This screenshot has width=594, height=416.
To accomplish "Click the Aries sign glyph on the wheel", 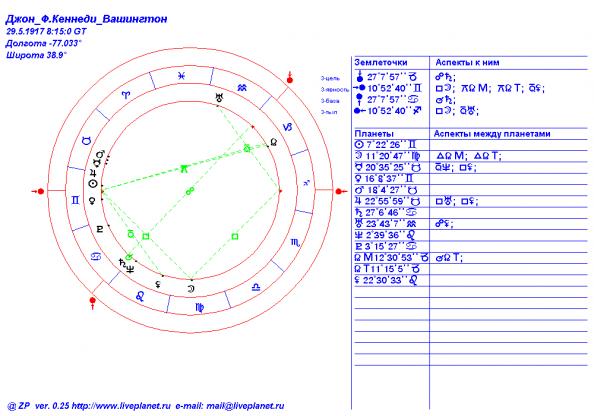I will tap(125, 95).
